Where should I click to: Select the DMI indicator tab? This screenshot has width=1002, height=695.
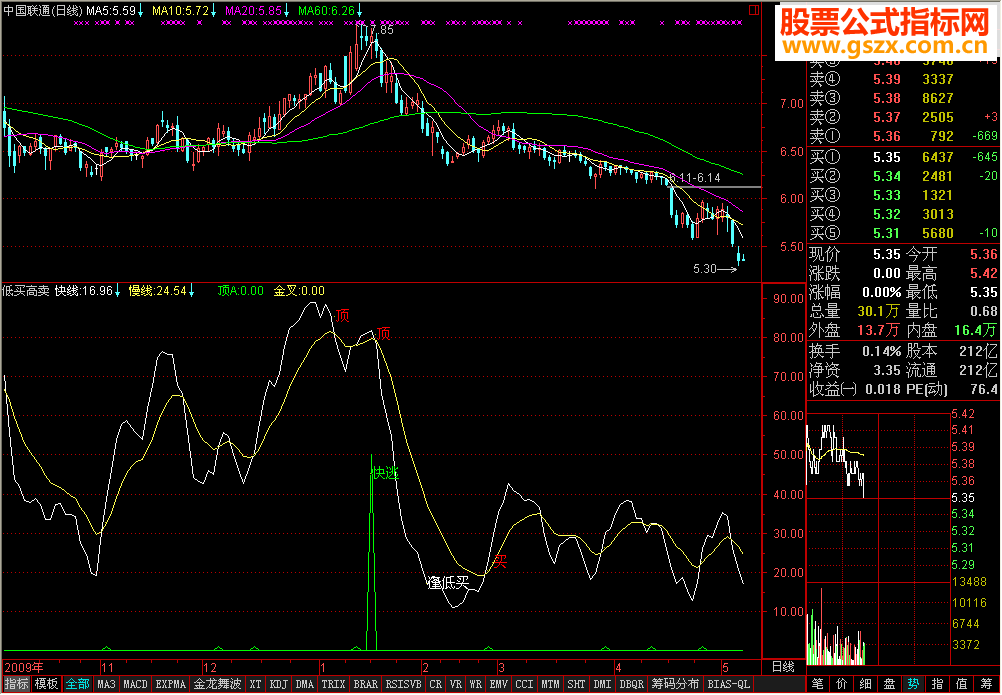pos(602,684)
